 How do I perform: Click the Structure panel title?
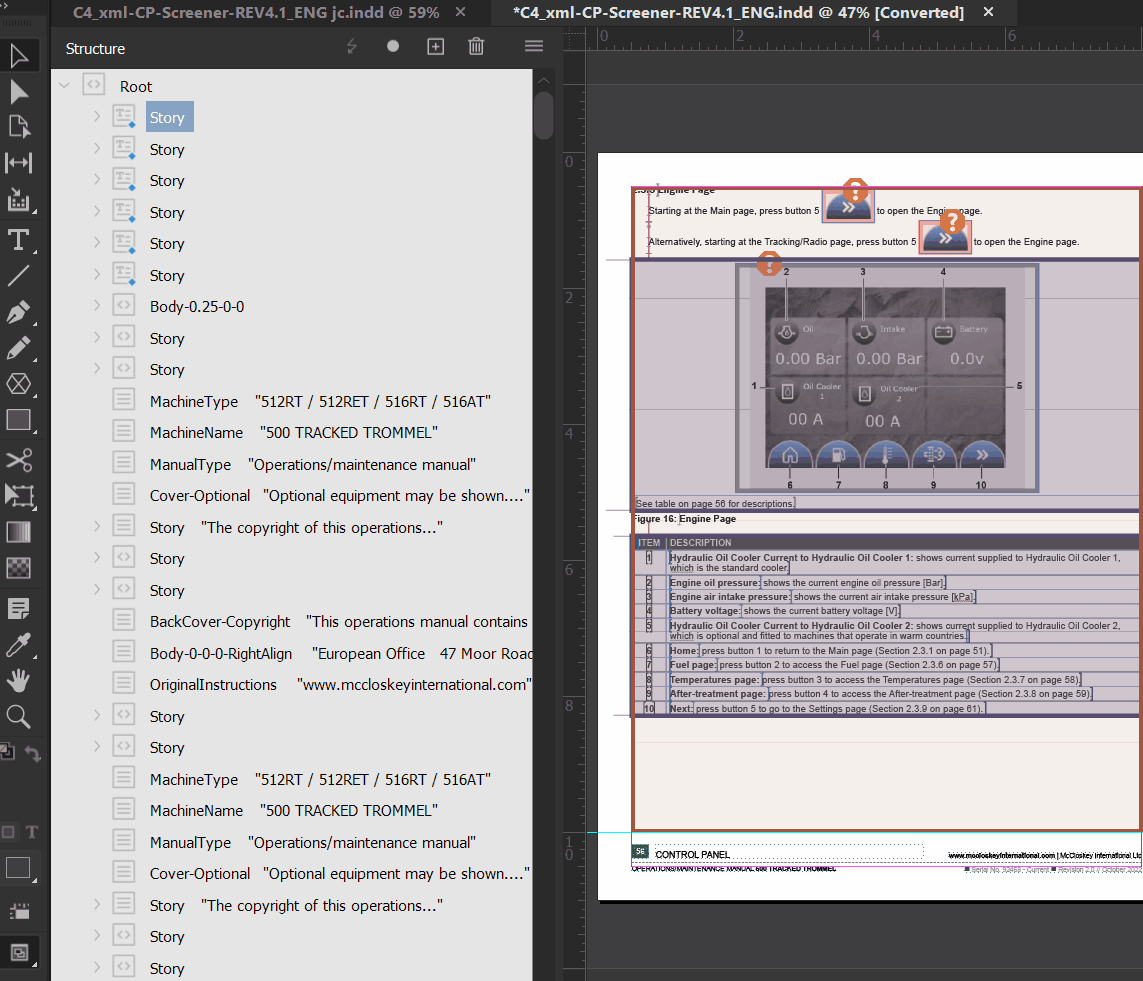[x=95, y=49]
